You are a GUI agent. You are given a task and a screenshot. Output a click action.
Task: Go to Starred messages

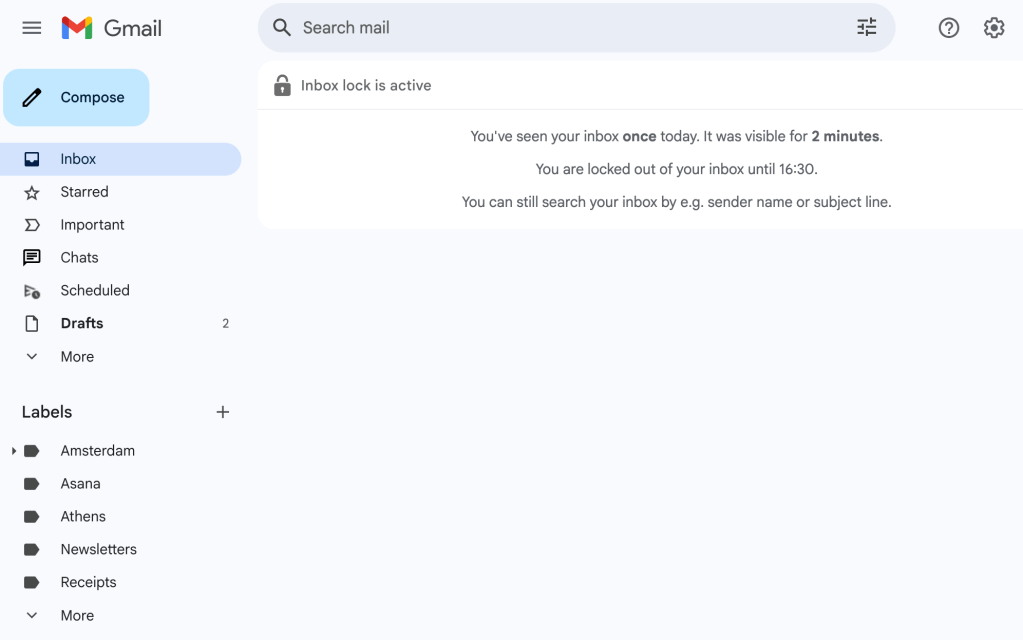(84, 192)
